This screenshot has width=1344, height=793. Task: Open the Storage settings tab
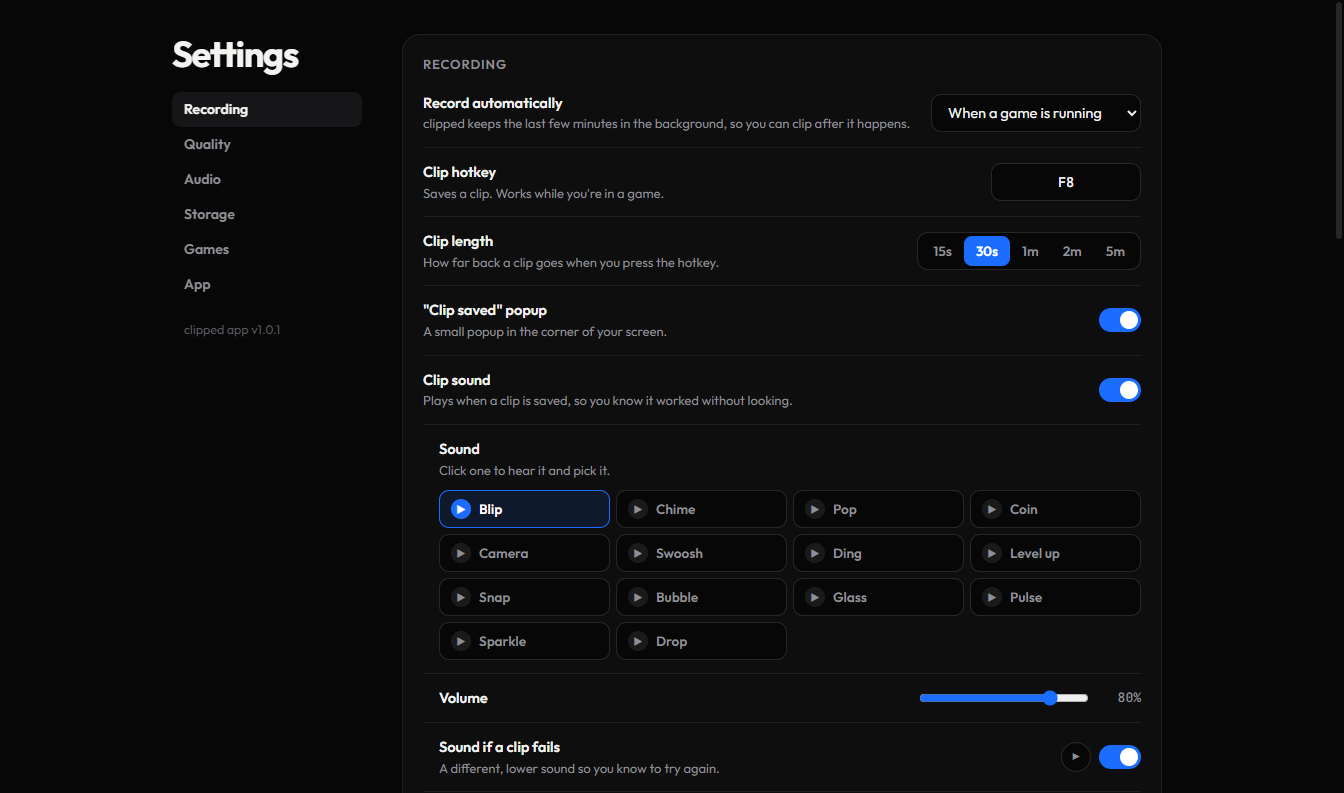(x=267, y=214)
